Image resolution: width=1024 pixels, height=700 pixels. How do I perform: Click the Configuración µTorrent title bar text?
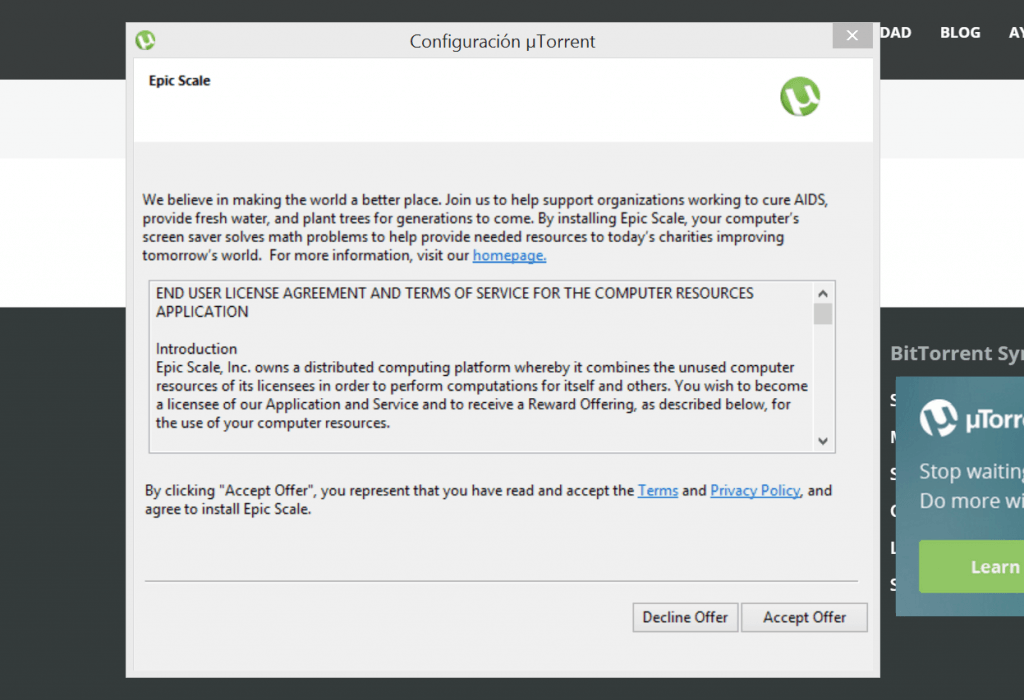(502, 42)
